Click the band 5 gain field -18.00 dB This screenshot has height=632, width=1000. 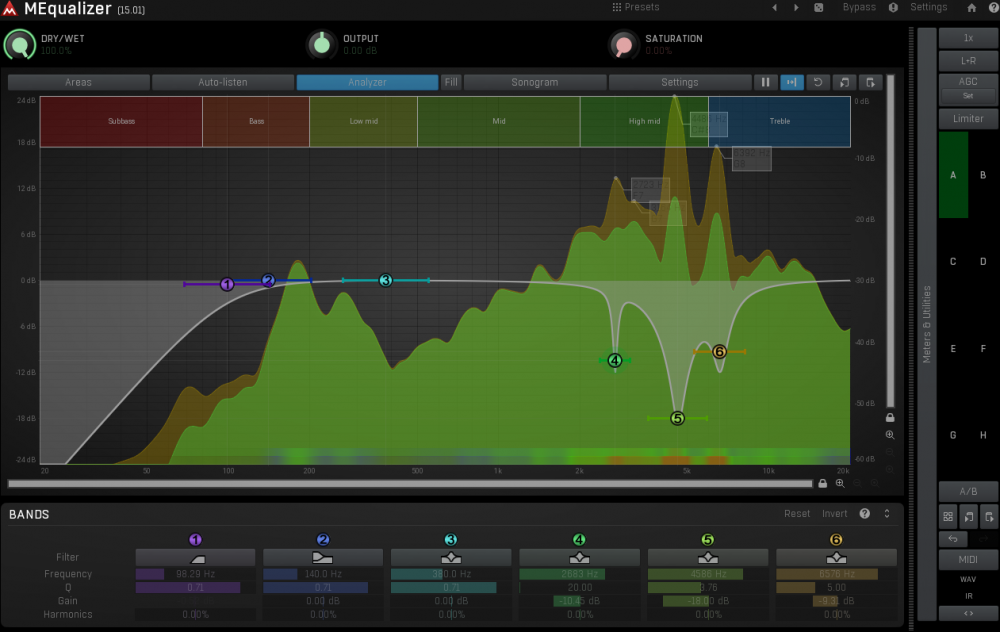pos(708,601)
